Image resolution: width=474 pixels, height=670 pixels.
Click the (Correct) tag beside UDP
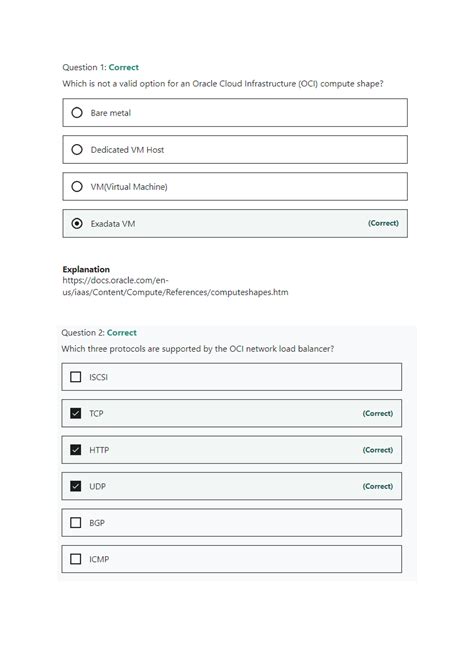click(x=378, y=486)
